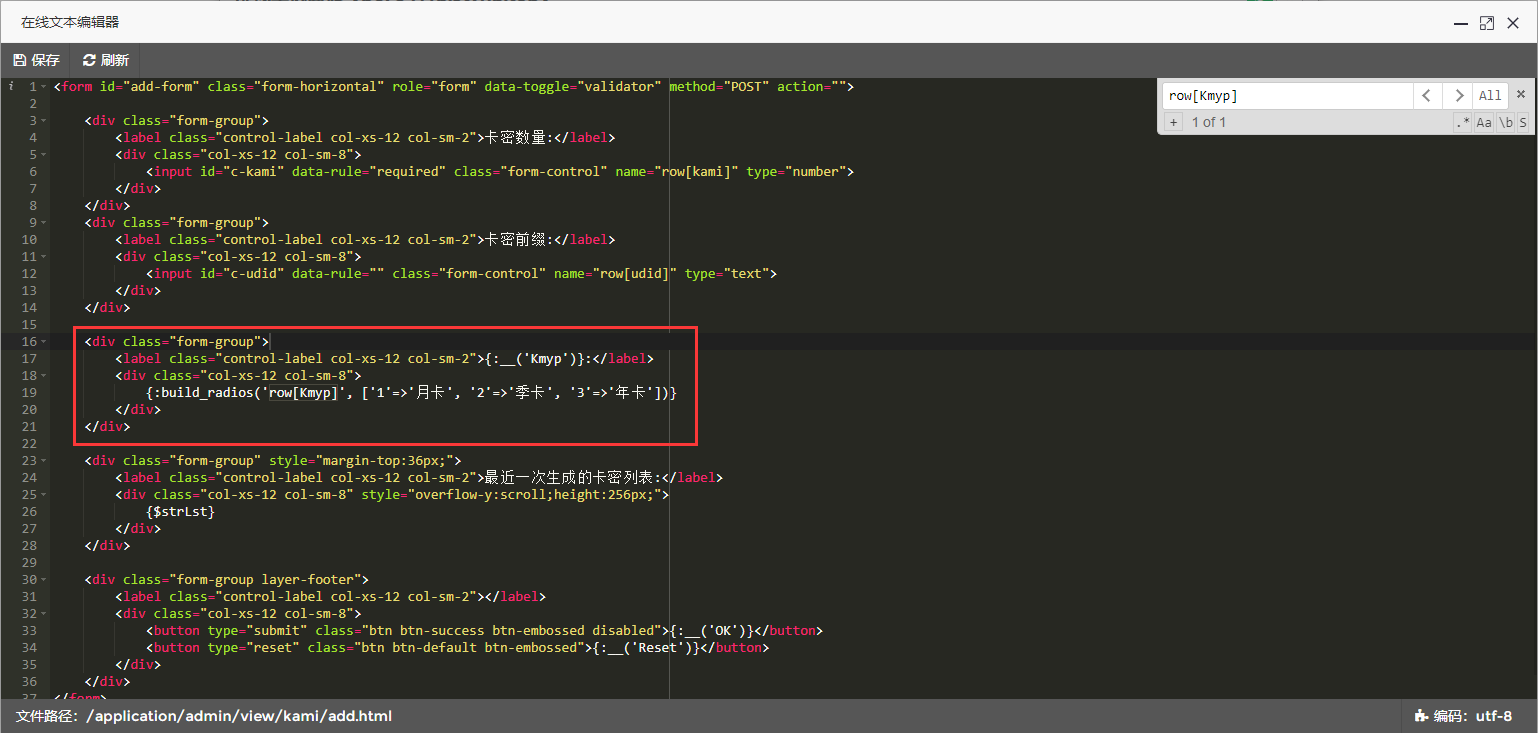Collapse the form tag on line 1

tap(44, 87)
